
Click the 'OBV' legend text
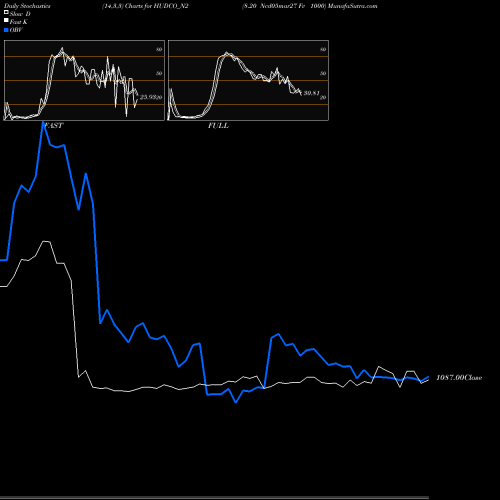(16, 30)
